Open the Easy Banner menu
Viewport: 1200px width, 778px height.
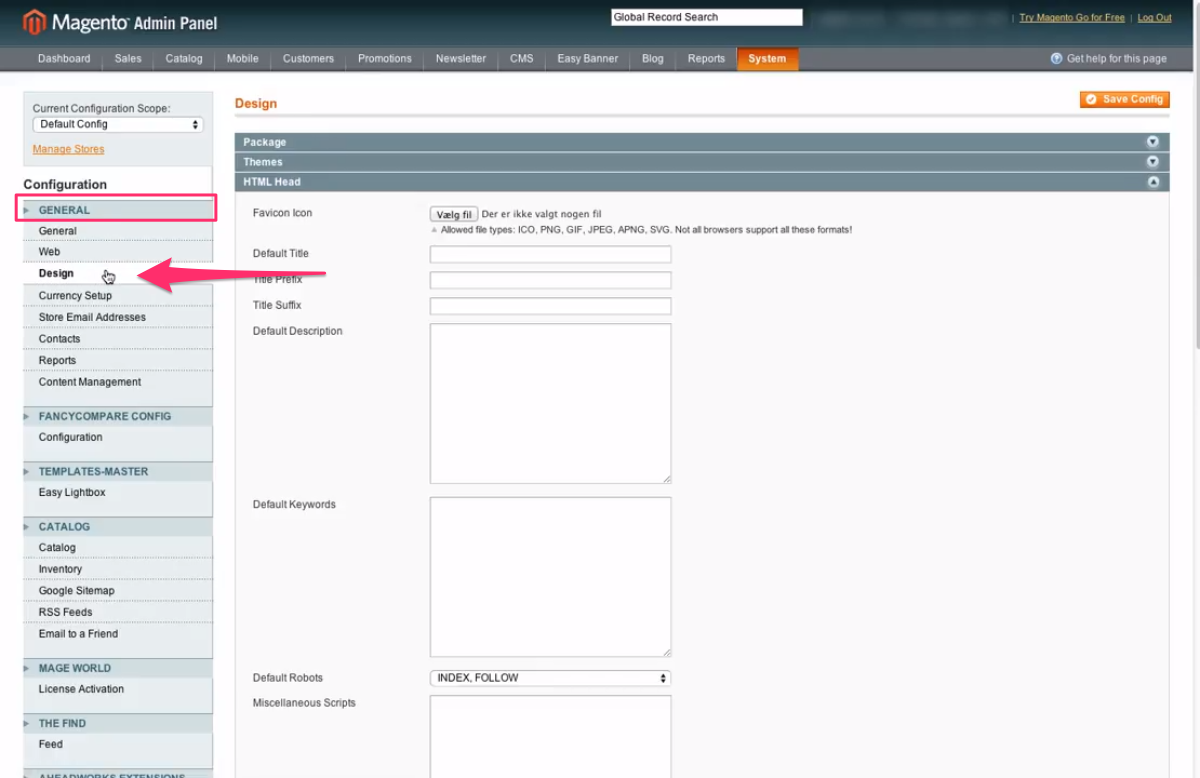(x=588, y=59)
